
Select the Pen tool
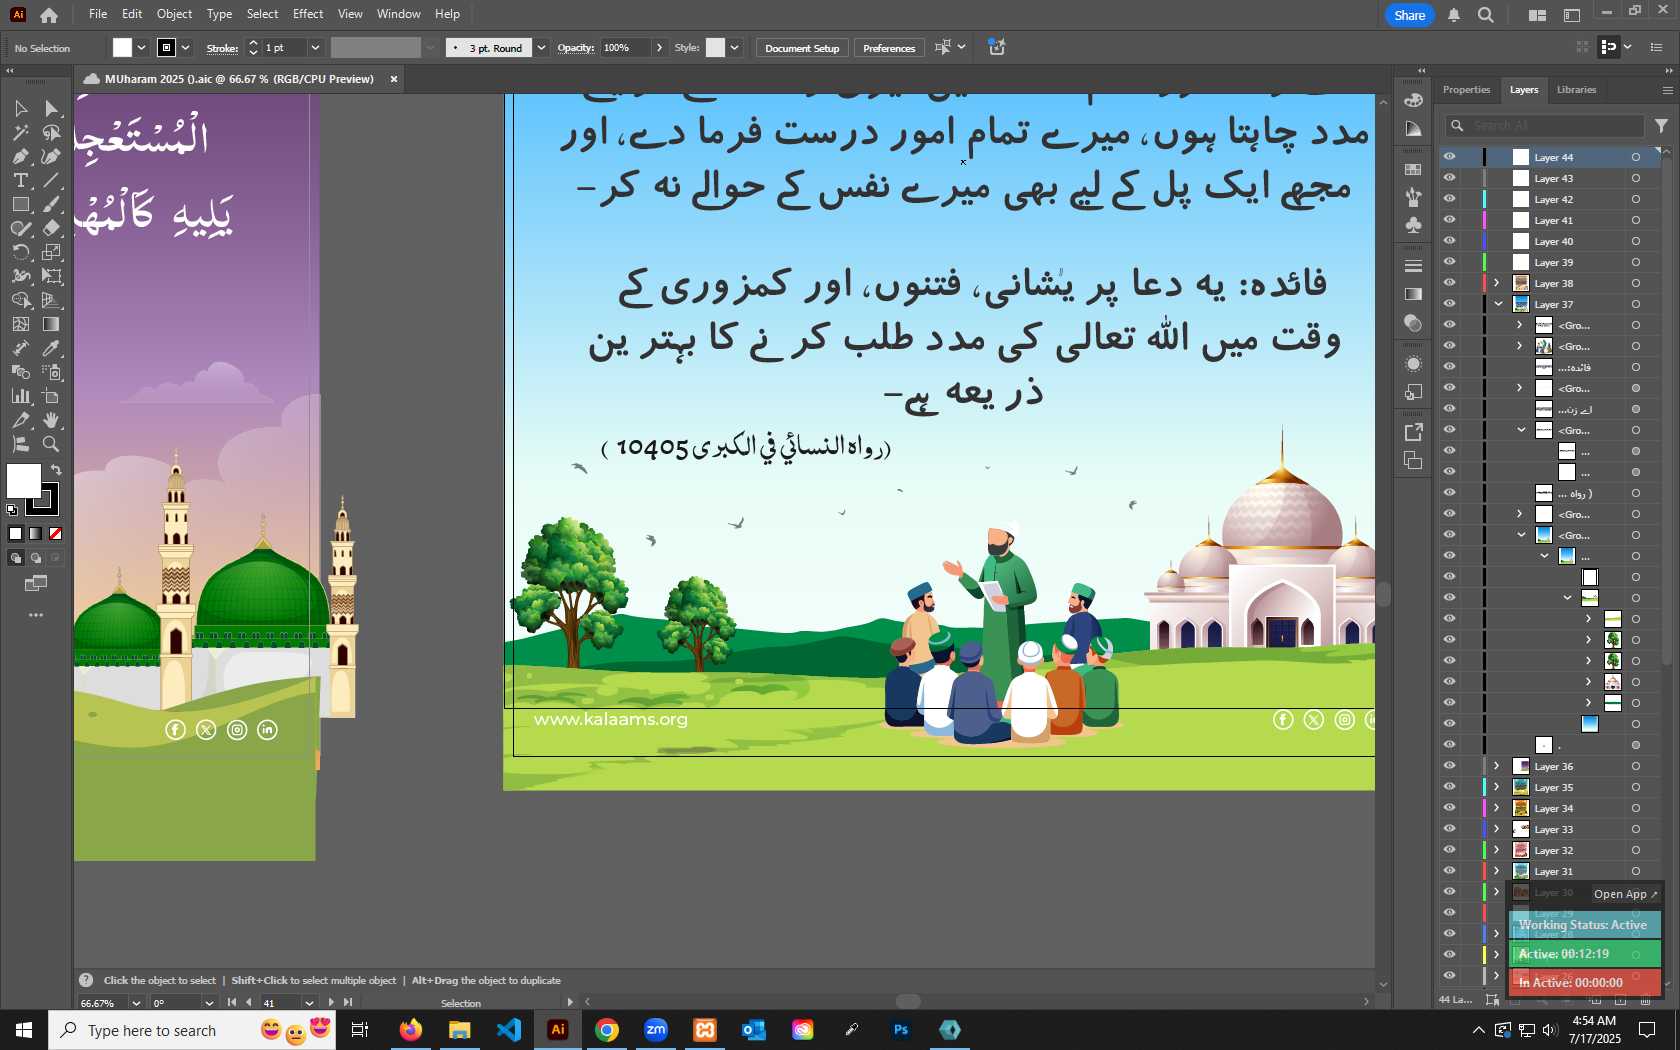point(20,156)
